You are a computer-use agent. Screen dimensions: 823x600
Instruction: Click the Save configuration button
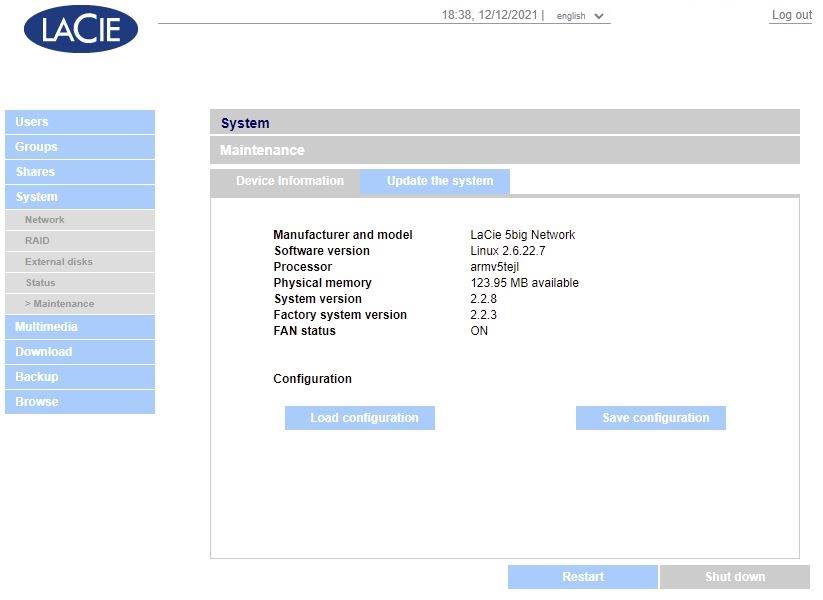[x=651, y=418]
